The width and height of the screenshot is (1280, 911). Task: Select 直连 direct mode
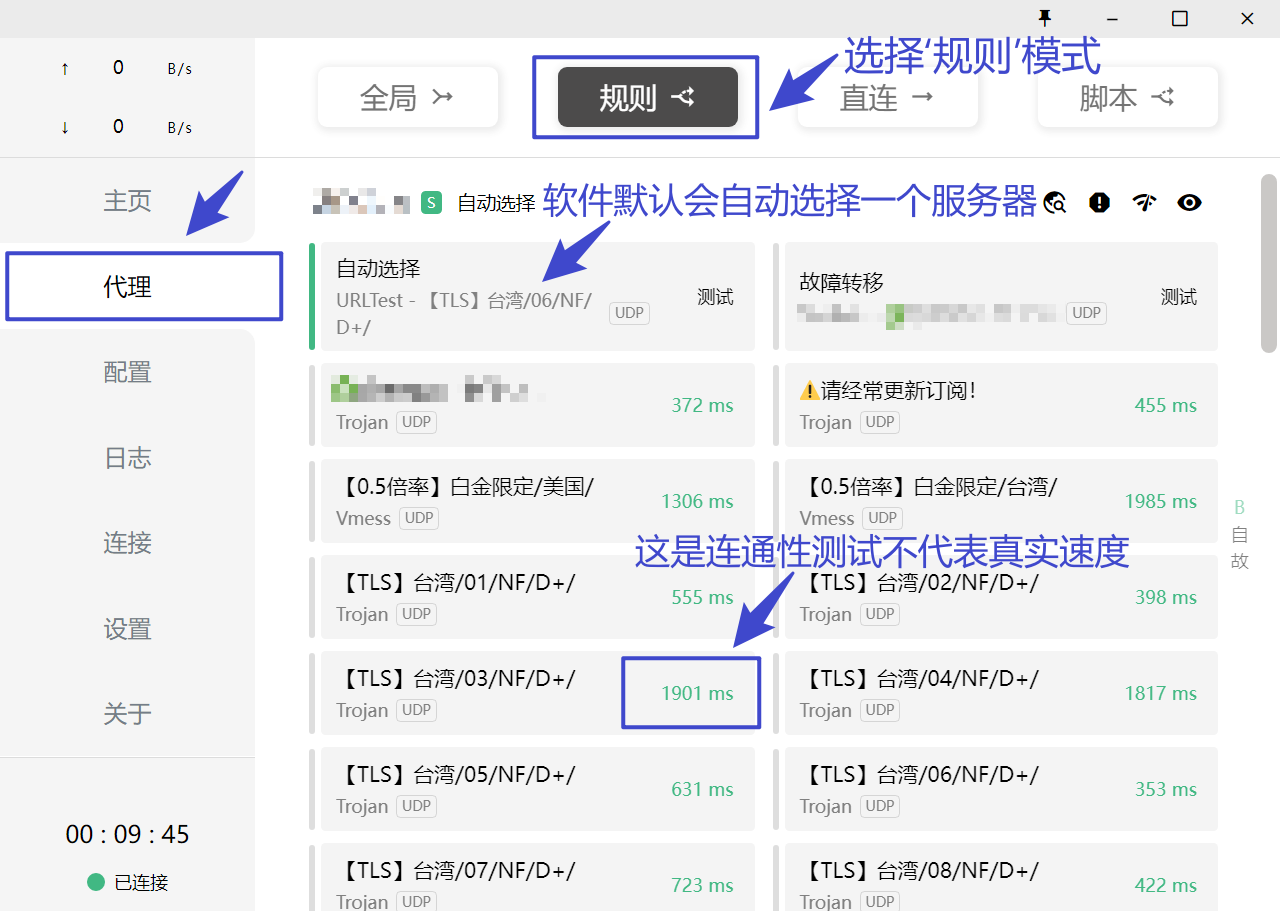coord(887,98)
